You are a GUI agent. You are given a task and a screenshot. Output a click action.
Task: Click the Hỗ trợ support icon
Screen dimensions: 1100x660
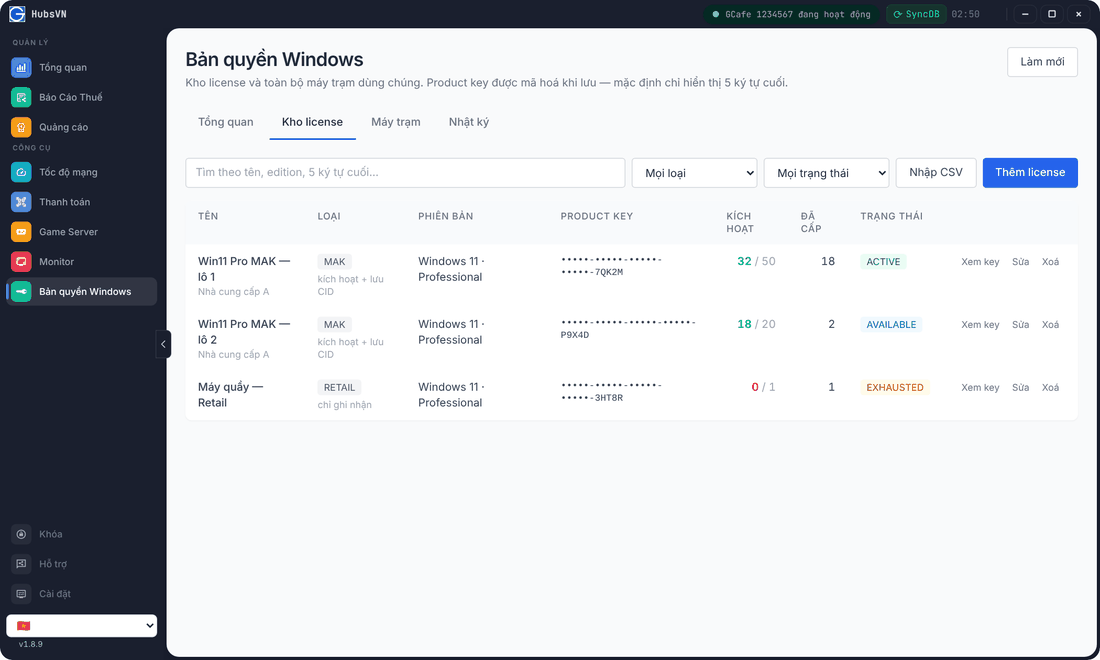[x=21, y=564]
